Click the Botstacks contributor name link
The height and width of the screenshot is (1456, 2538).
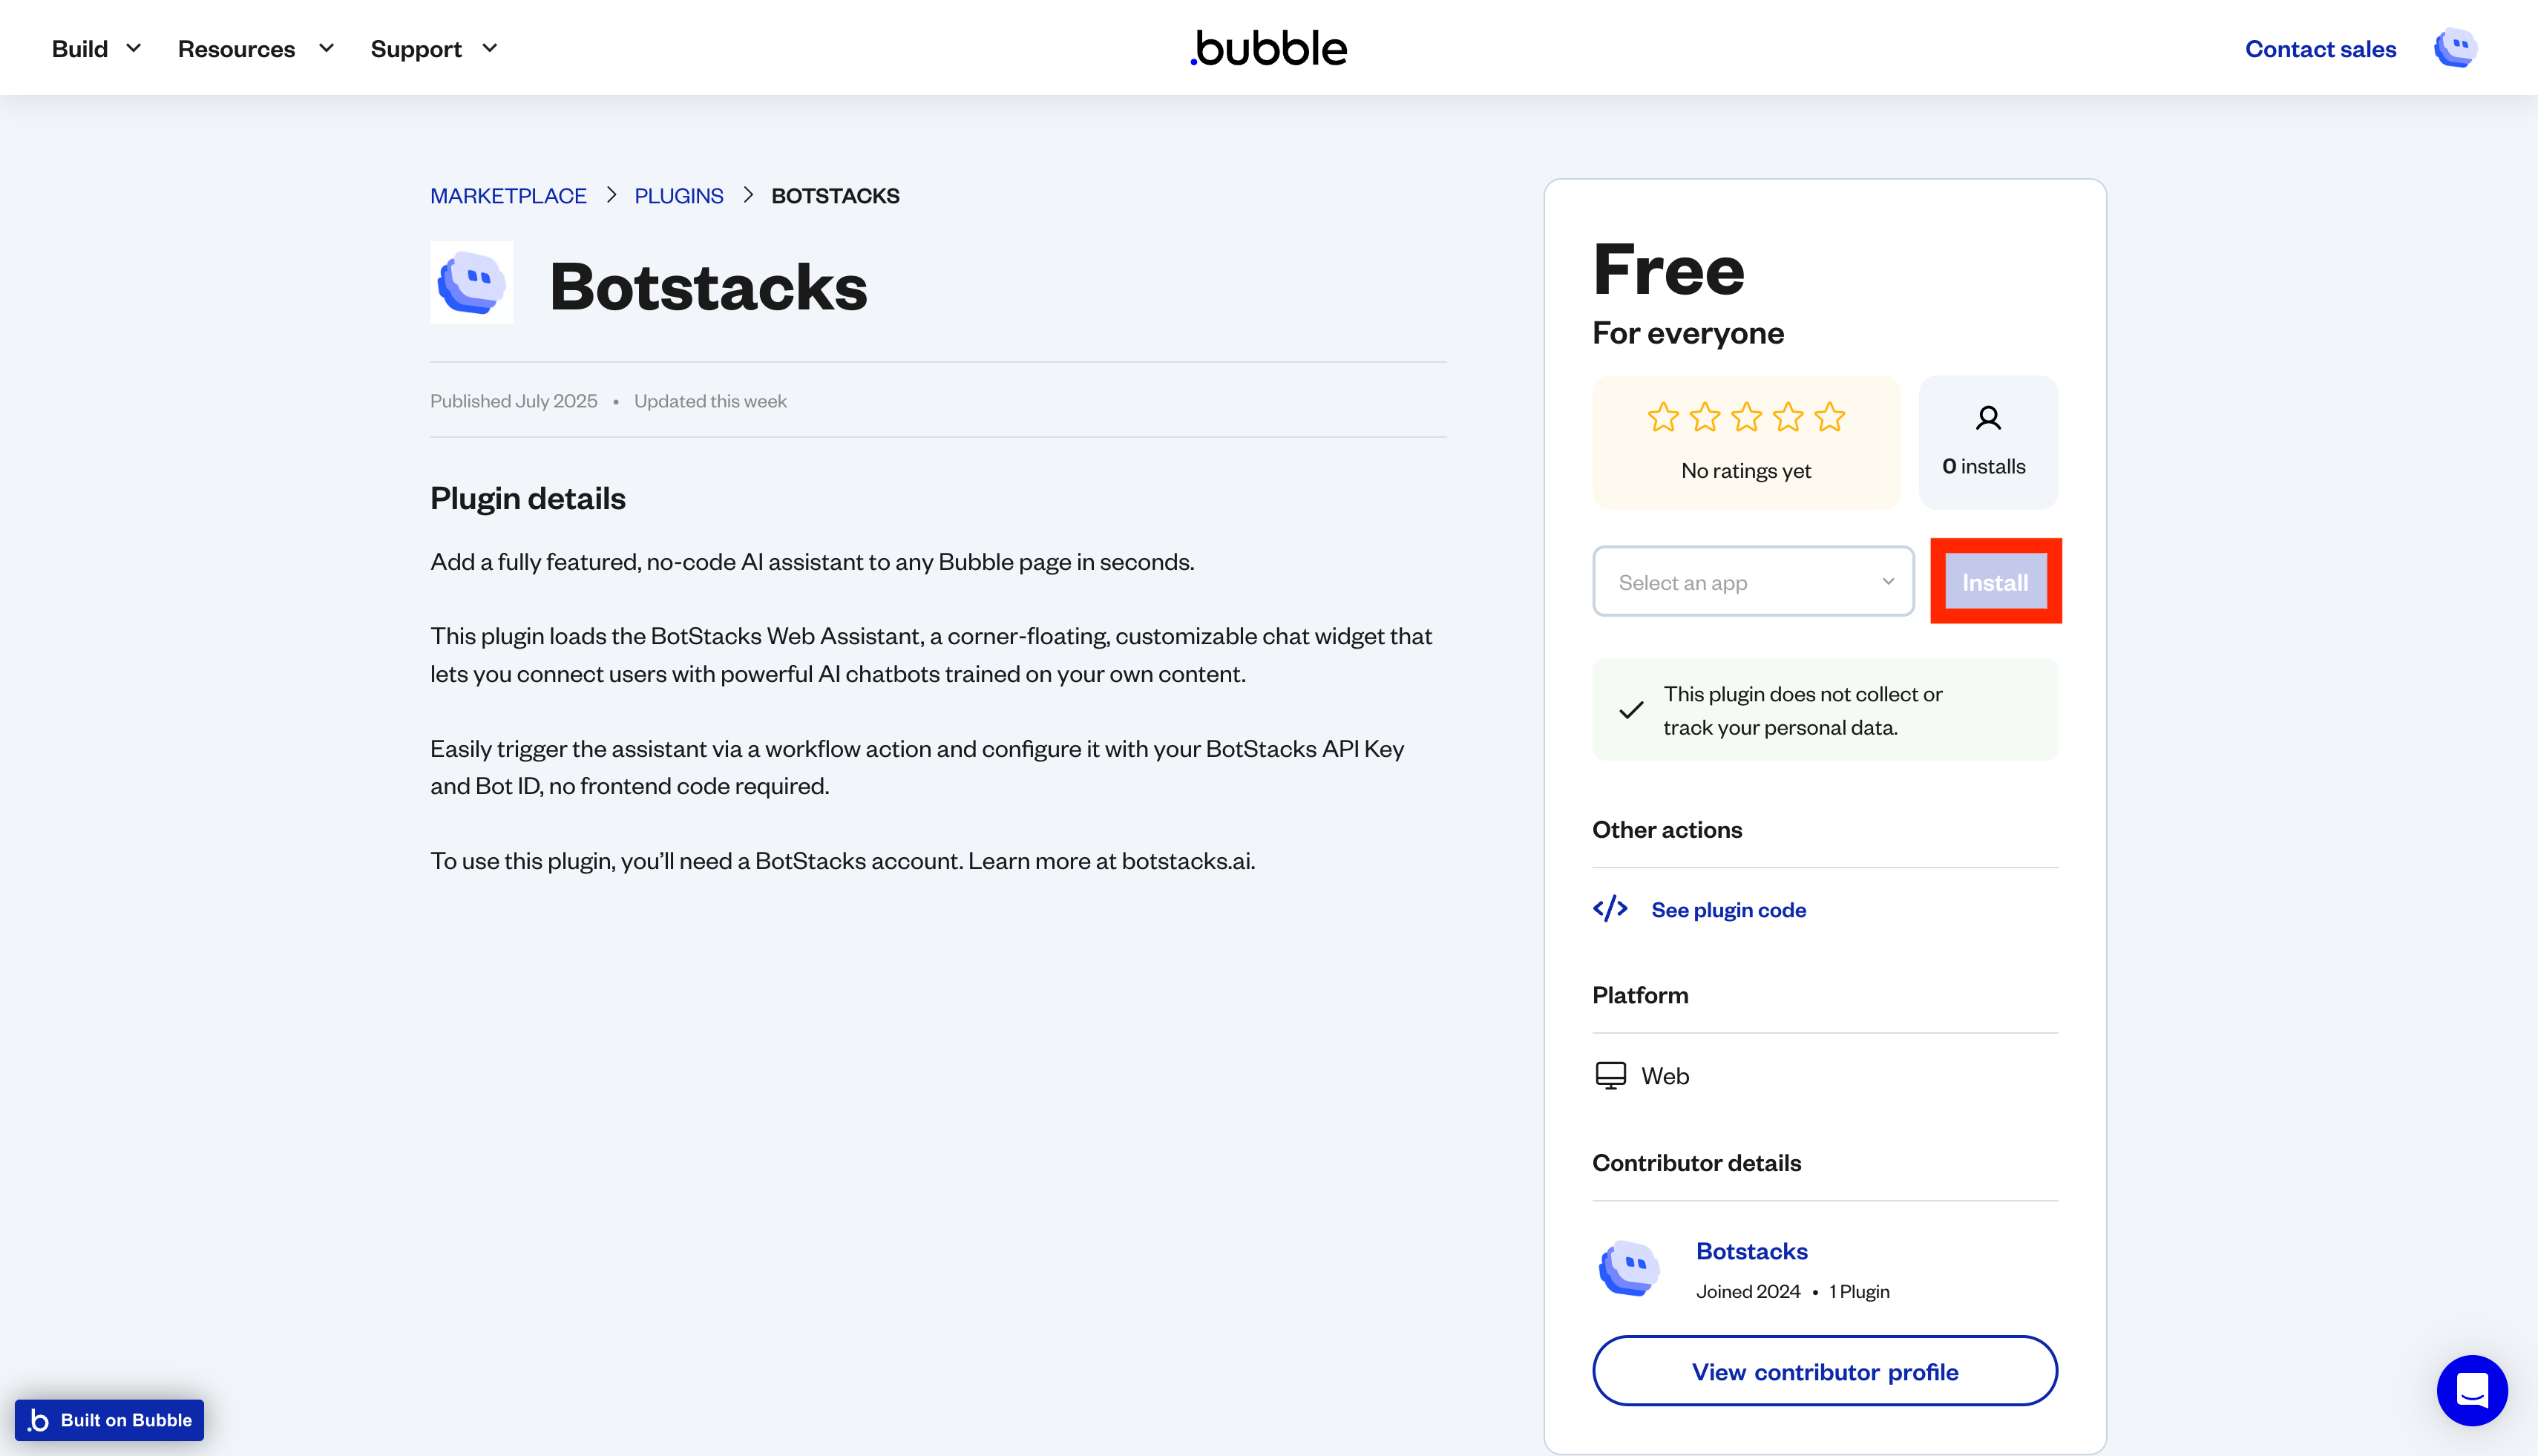point(1752,1250)
